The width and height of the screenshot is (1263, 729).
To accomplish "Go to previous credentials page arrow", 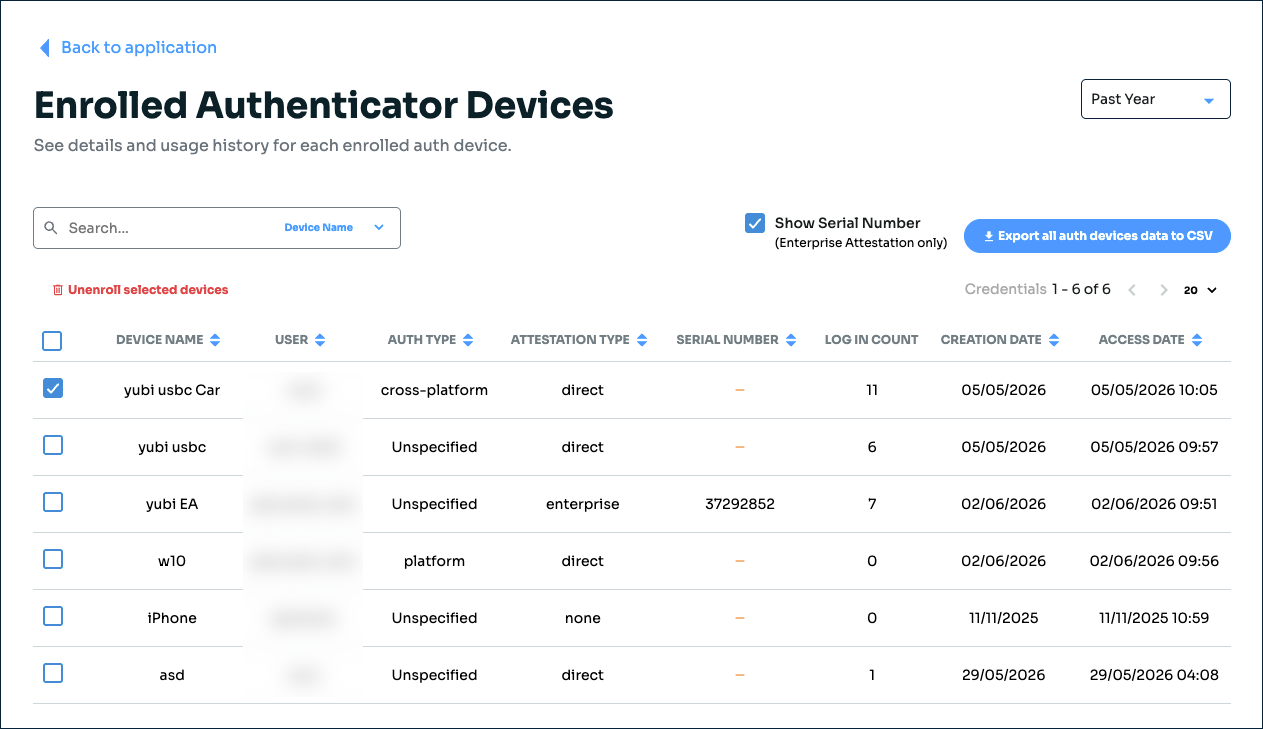I will [x=1132, y=290].
